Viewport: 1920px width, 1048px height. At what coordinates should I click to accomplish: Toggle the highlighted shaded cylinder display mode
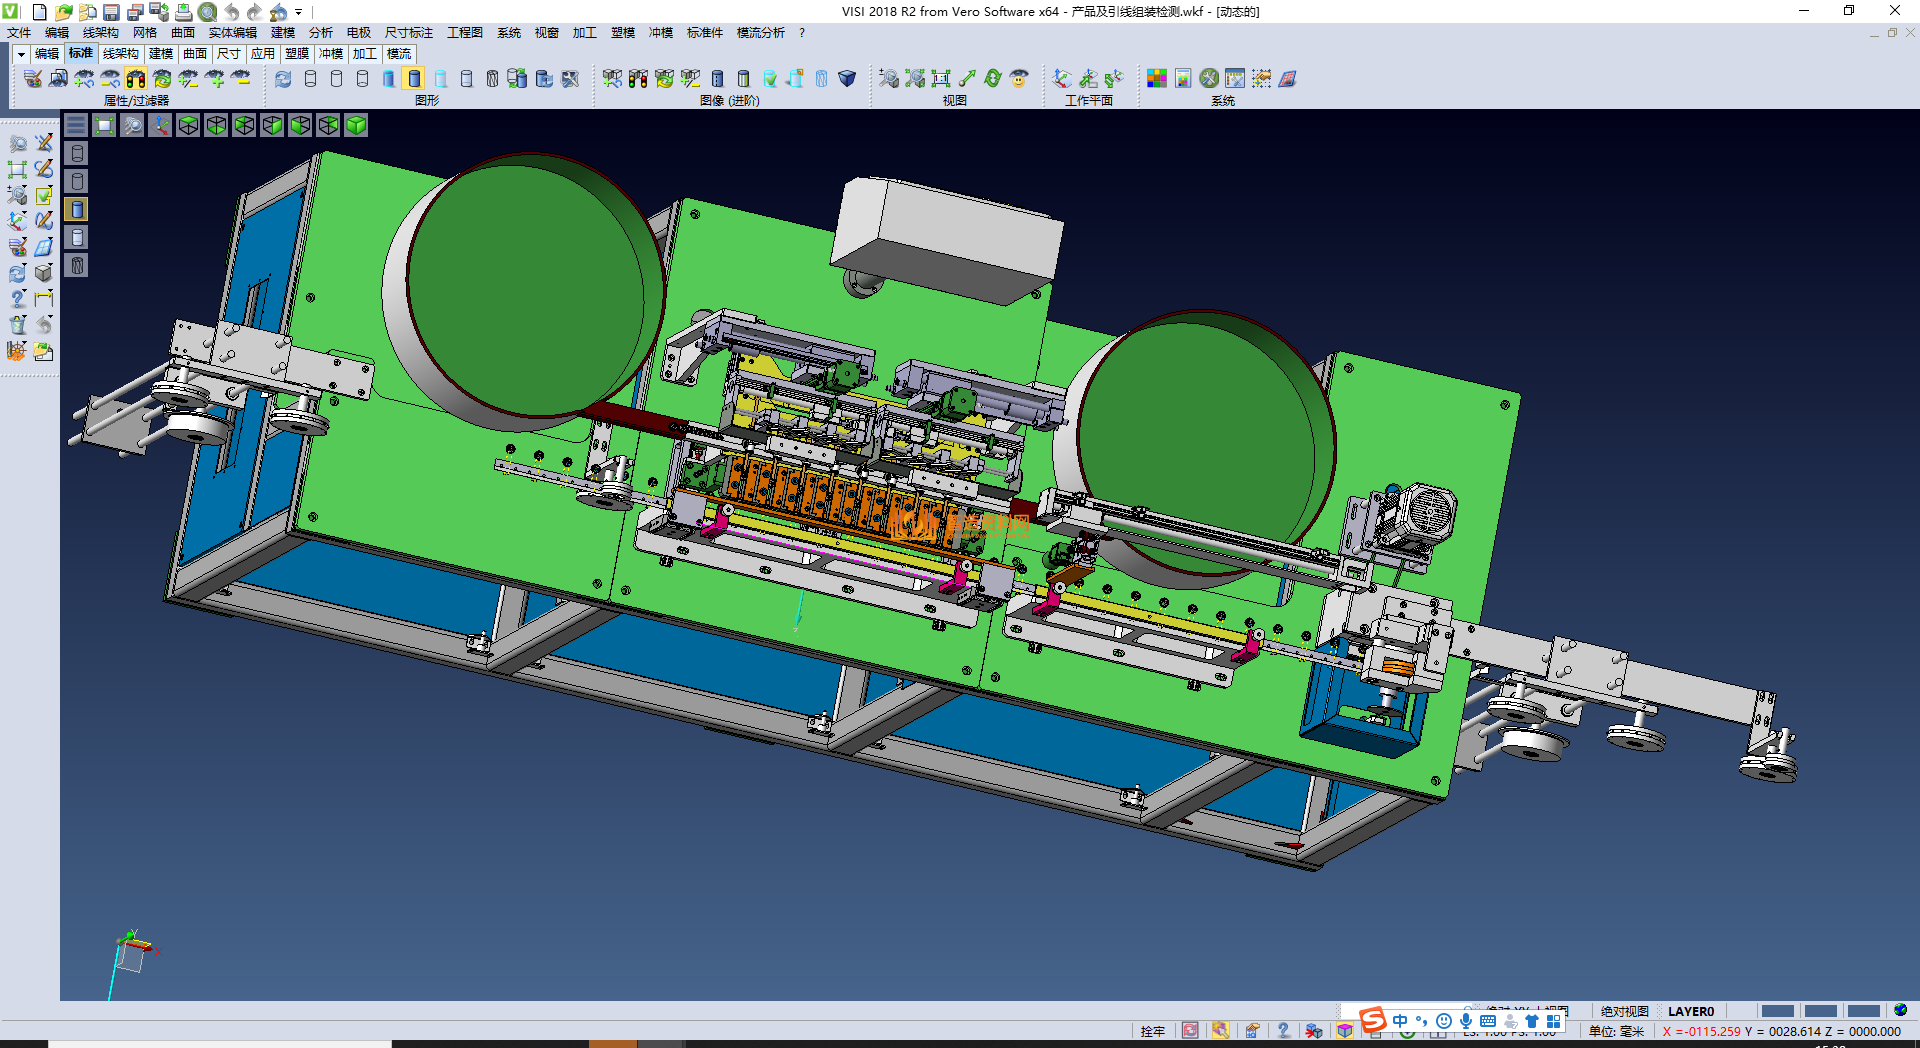pos(414,79)
